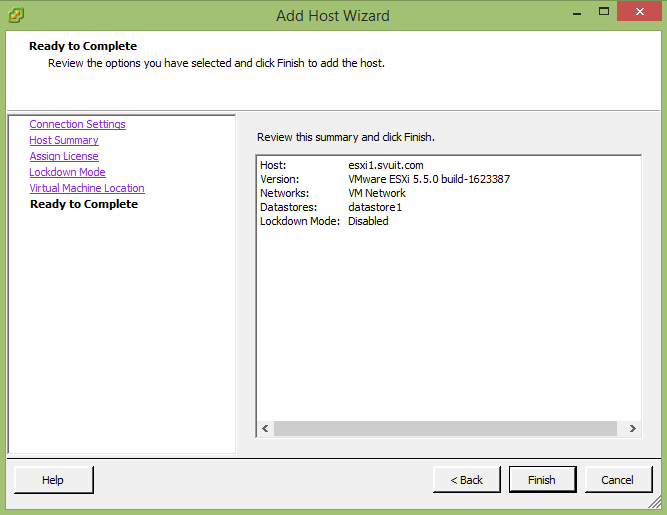
Task: Click the summary scrollbar left arrow
Action: pos(265,428)
